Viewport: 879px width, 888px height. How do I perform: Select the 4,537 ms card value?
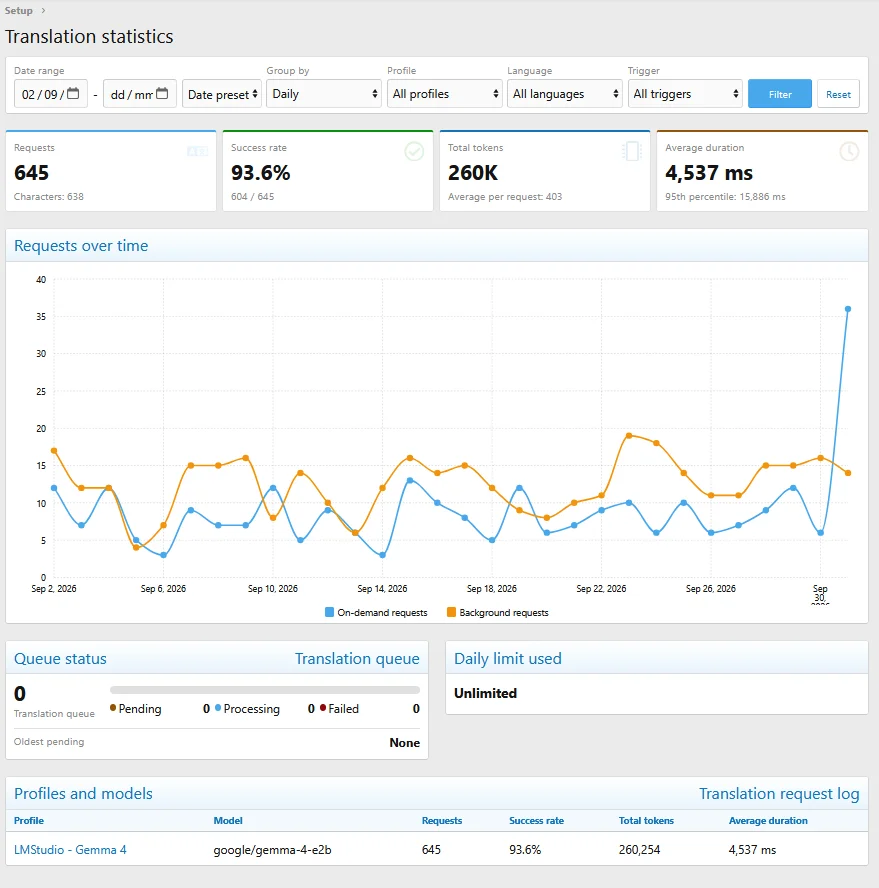tap(709, 173)
